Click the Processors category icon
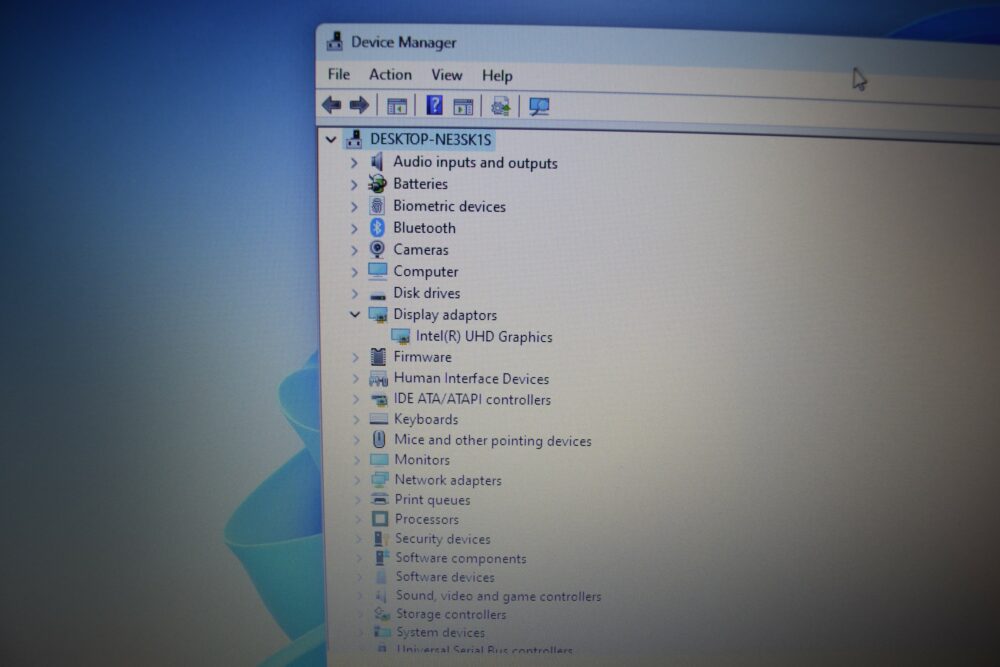The image size is (1000, 667). pyautogui.click(x=380, y=519)
